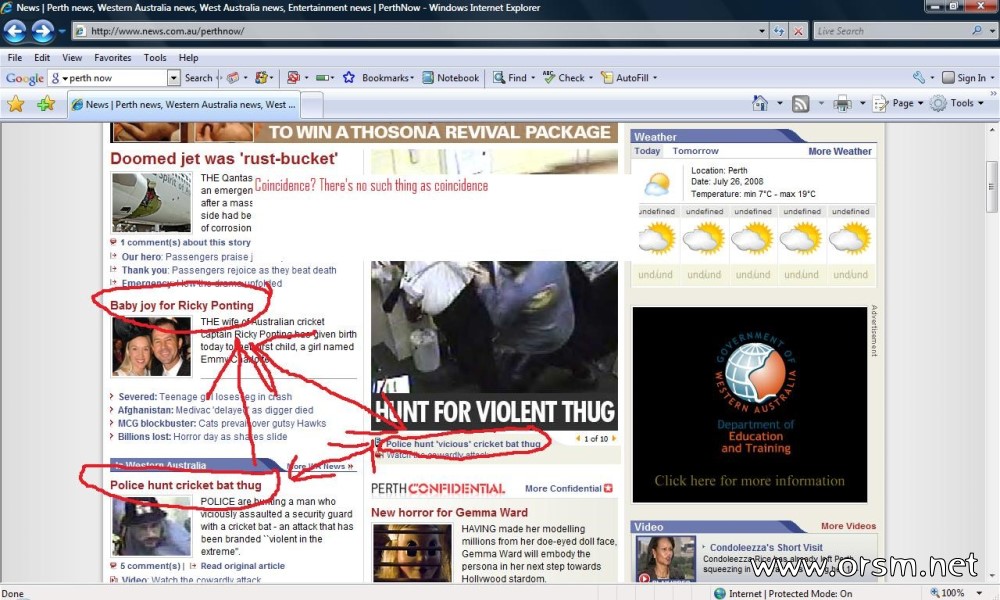Viewport: 1000px width, 600px height.
Task: Click the Google logo on the toolbar
Action: 24,78
